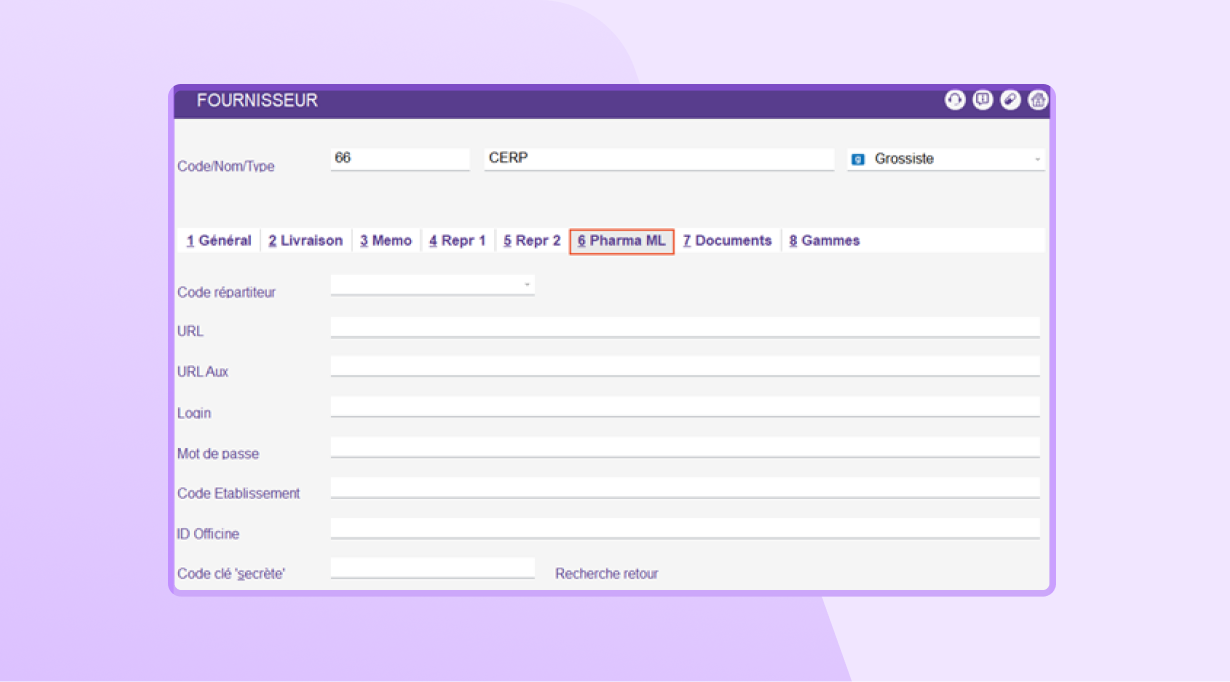Open the Code répartiteur dropdown
Viewport: 1230px width, 682px height.
click(526, 285)
